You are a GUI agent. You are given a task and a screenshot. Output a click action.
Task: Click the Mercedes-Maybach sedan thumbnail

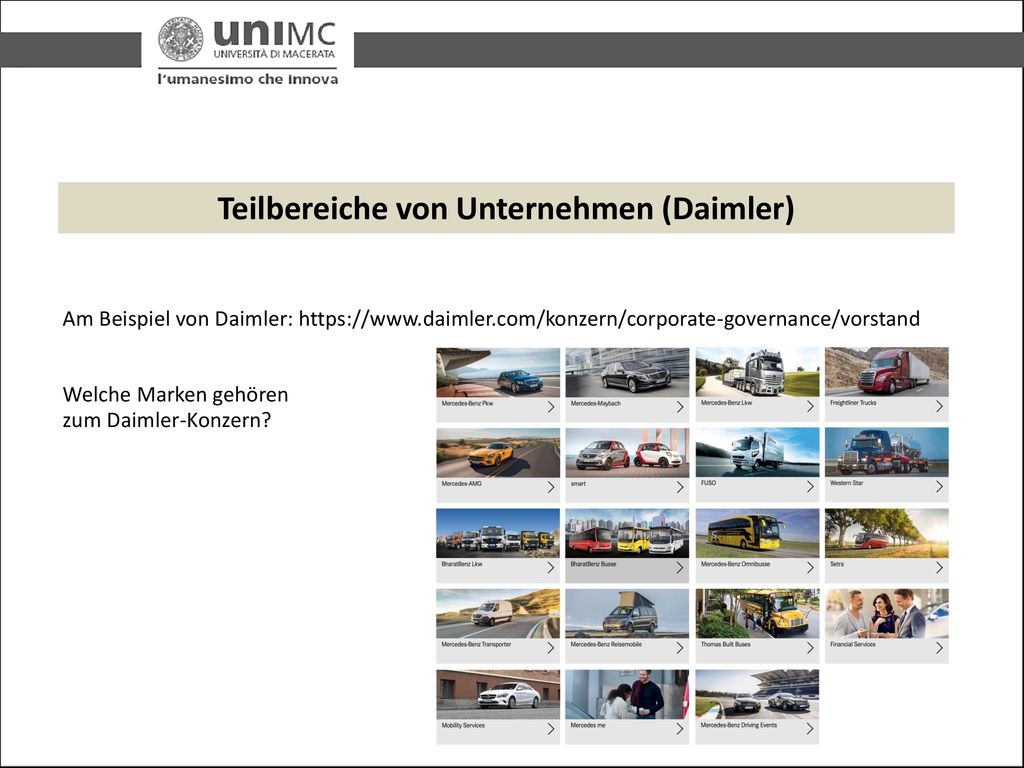point(627,372)
